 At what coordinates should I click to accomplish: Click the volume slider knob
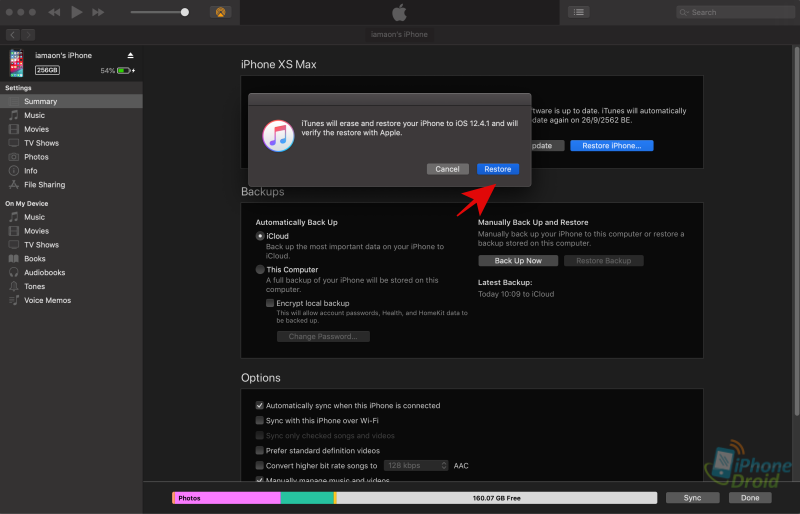pos(185,12)
